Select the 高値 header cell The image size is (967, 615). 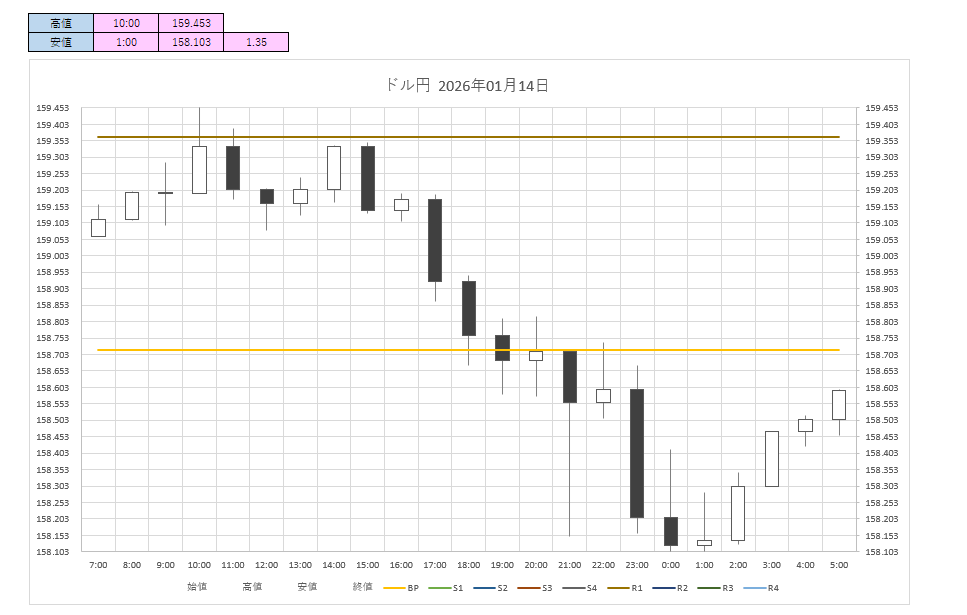pos(60,23)
